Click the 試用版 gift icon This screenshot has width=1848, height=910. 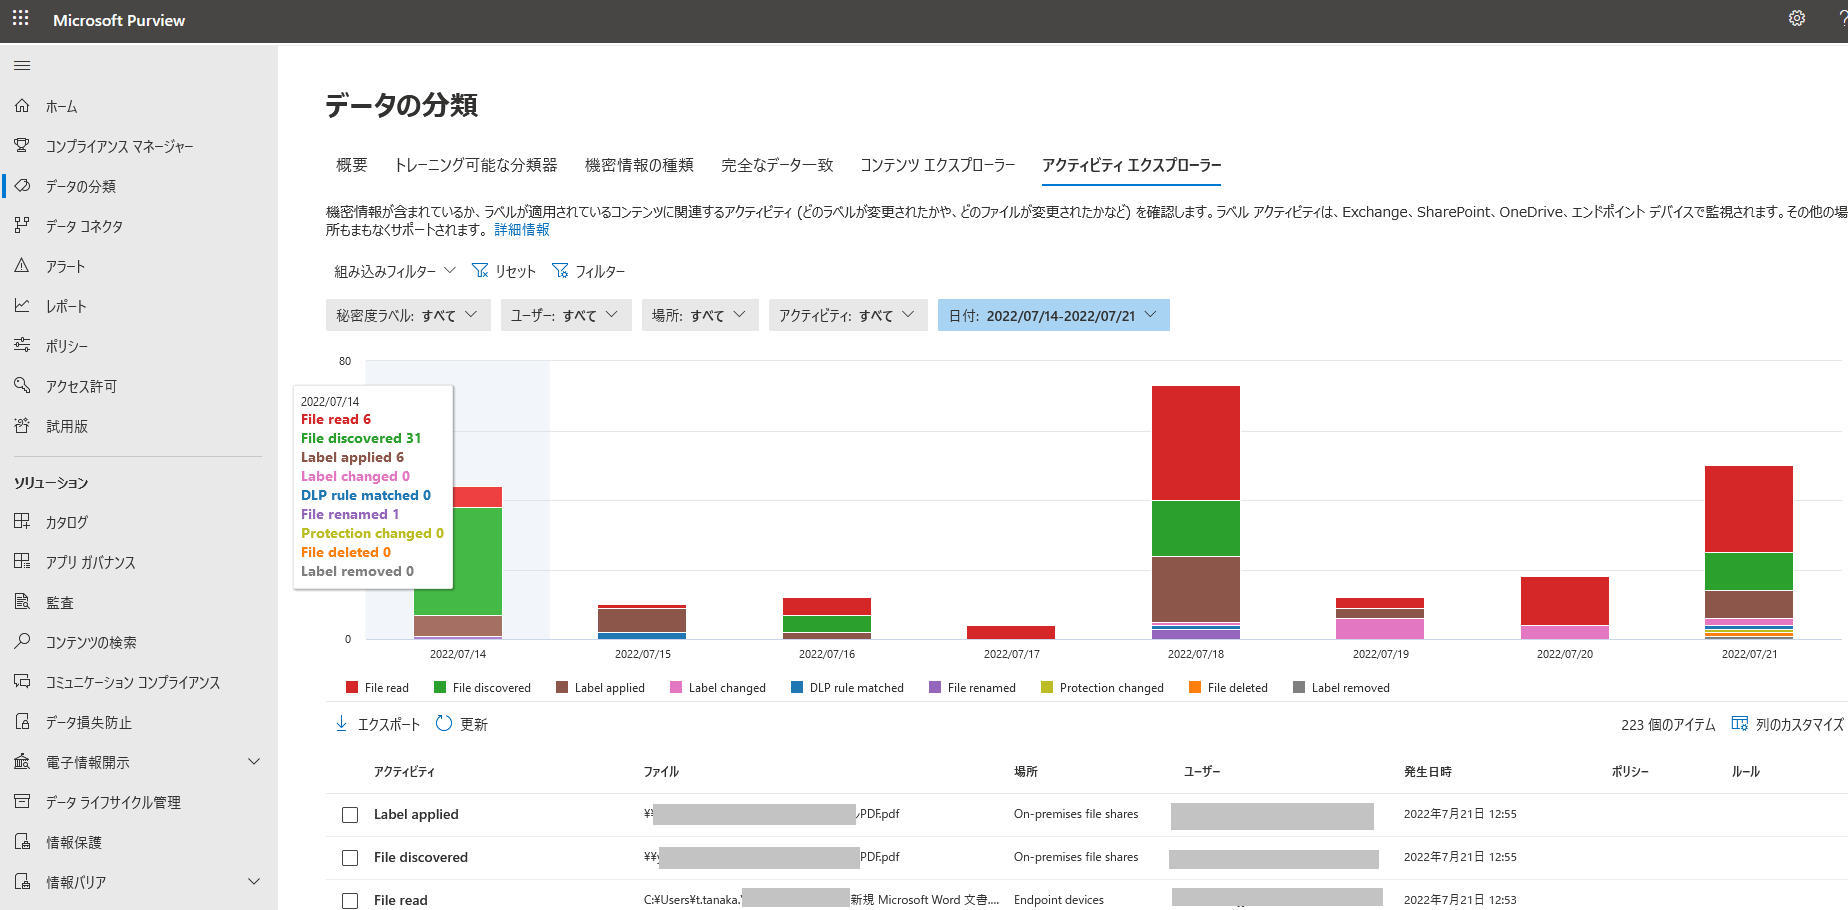(x=22, y=426)
